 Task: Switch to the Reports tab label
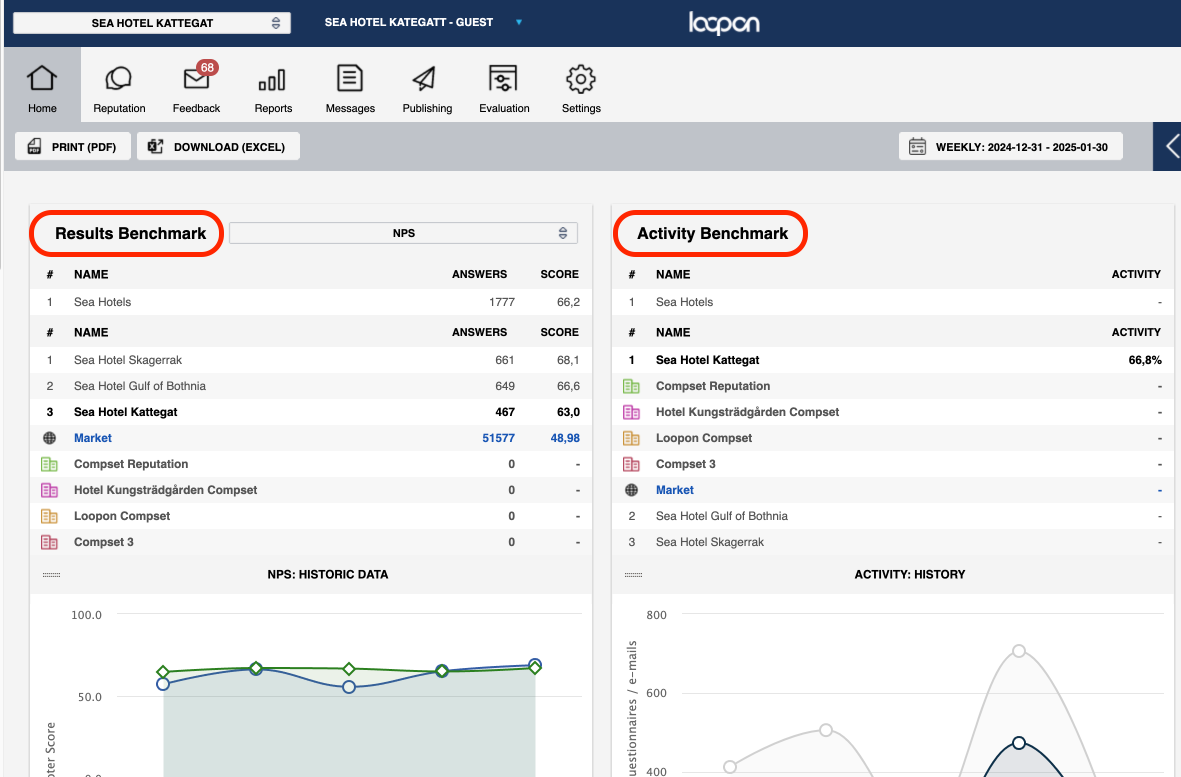pos(273,108)
